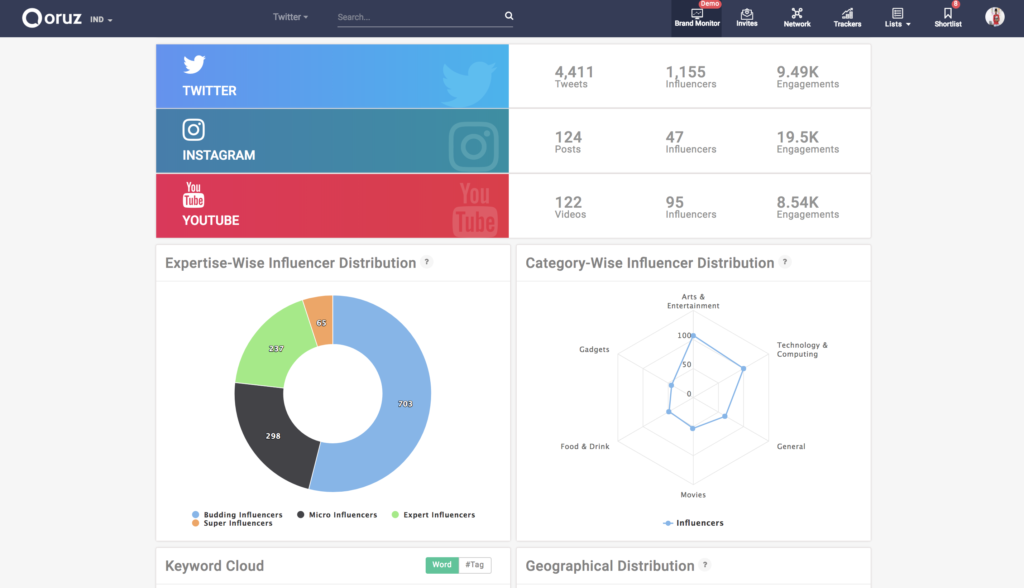Open the Invites icon
This screenshot has width=1024, height=588.
pyautogui.click(x=747, y=18)
